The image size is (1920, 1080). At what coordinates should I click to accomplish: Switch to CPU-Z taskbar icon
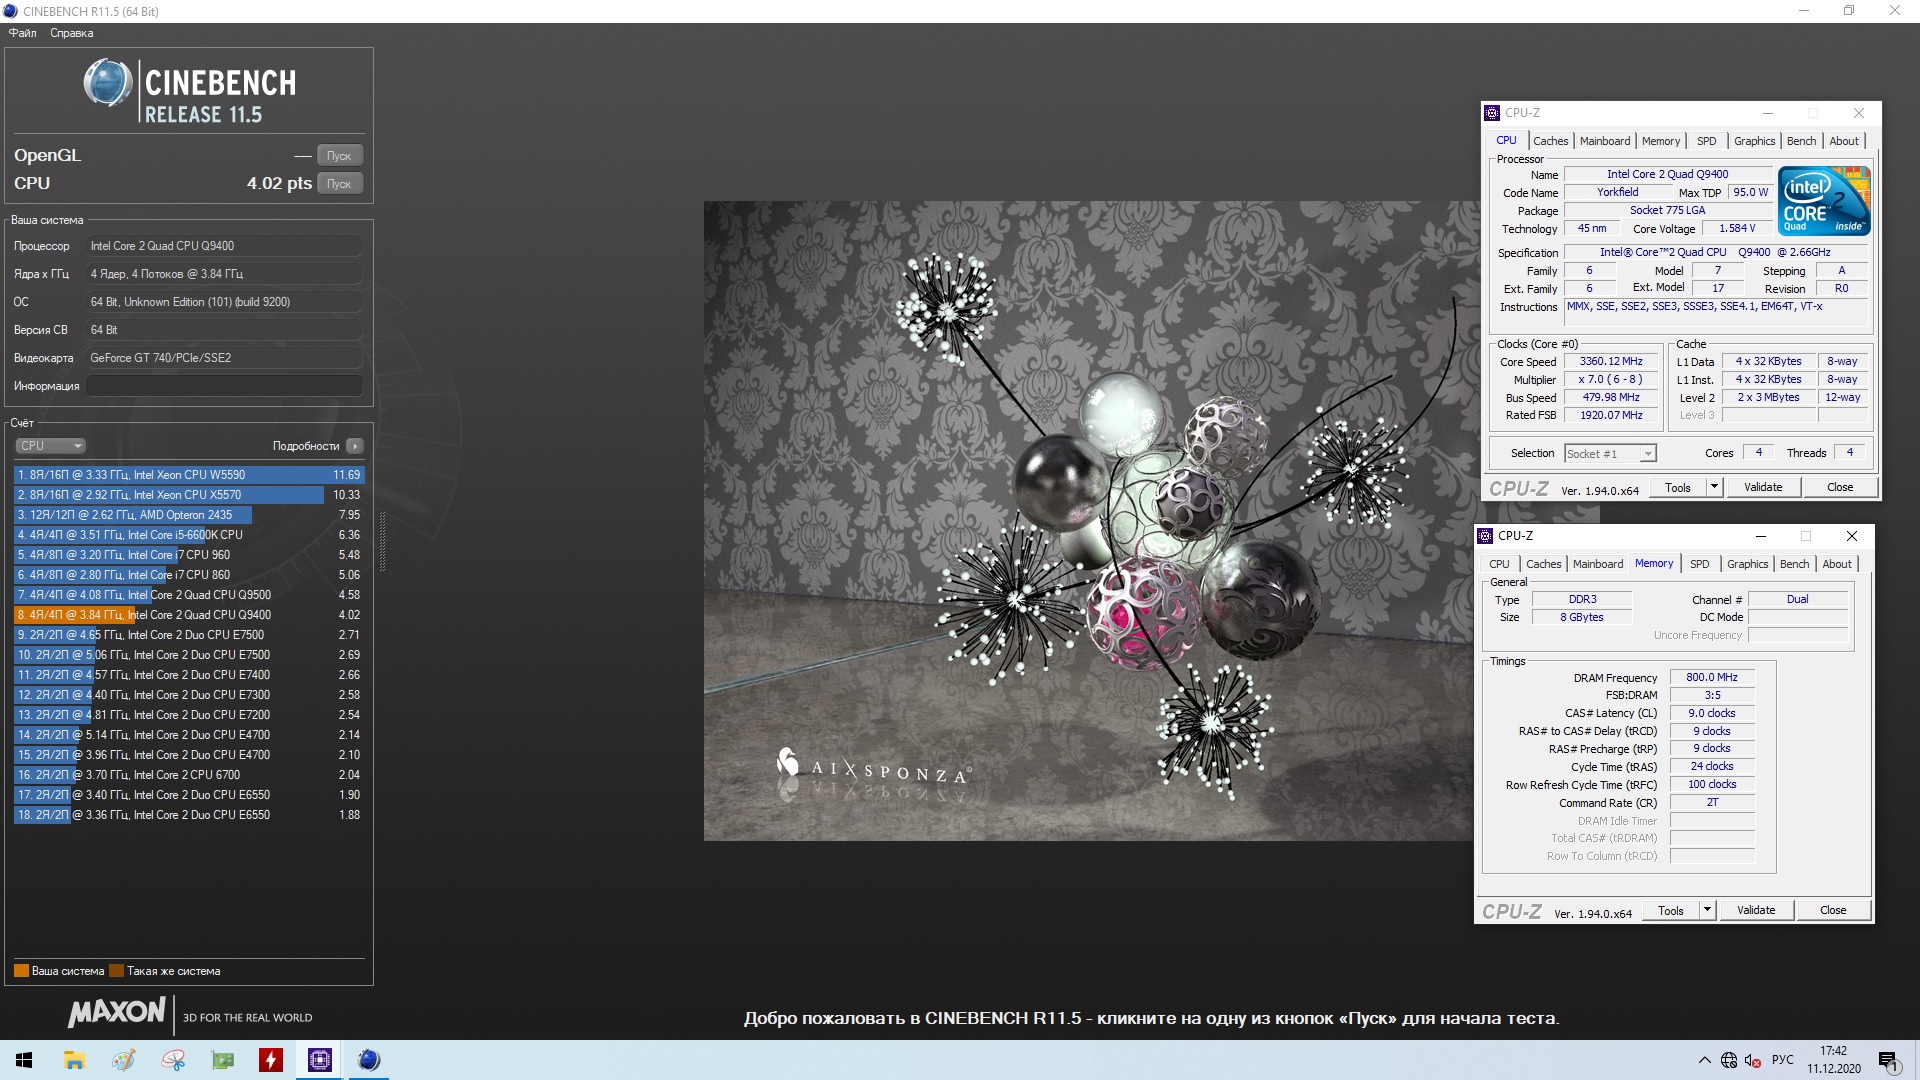pyautogui.click(x=320, y=1060)
